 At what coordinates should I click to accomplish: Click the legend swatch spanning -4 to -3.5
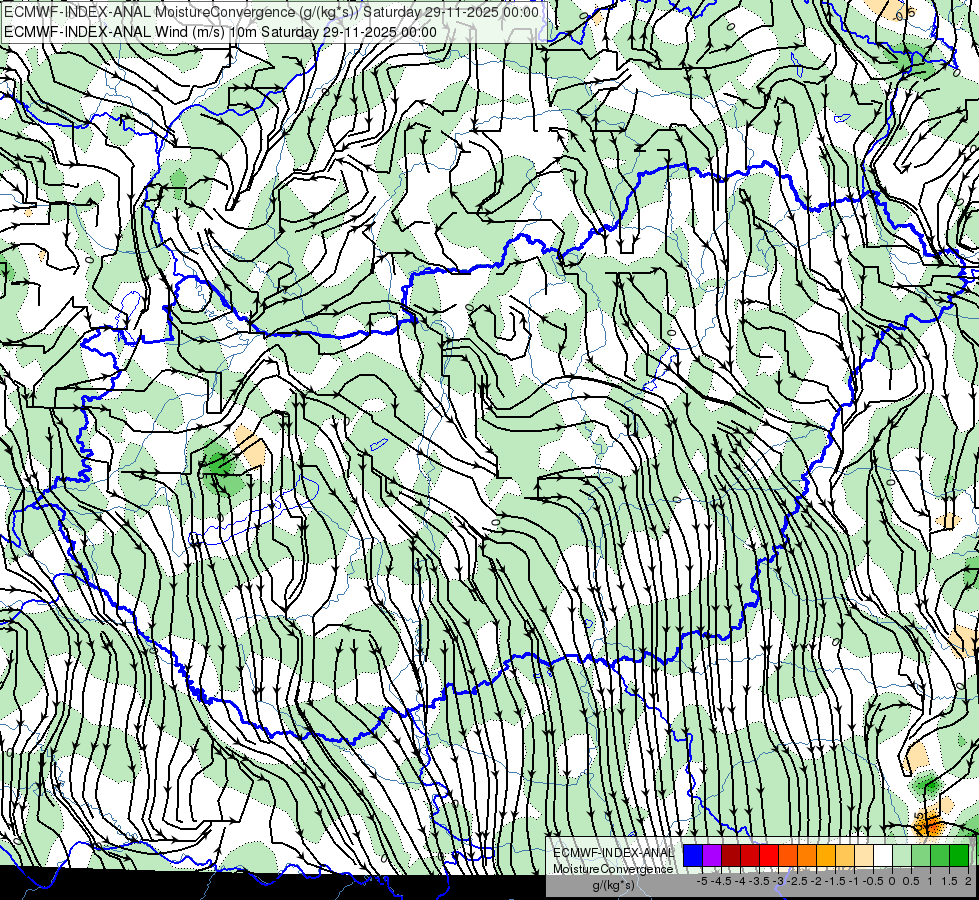(750, 855)
